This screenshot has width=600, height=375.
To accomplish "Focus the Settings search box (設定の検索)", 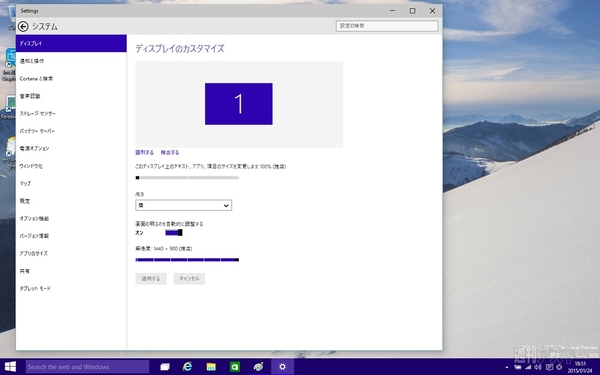I will pos(387,26).
